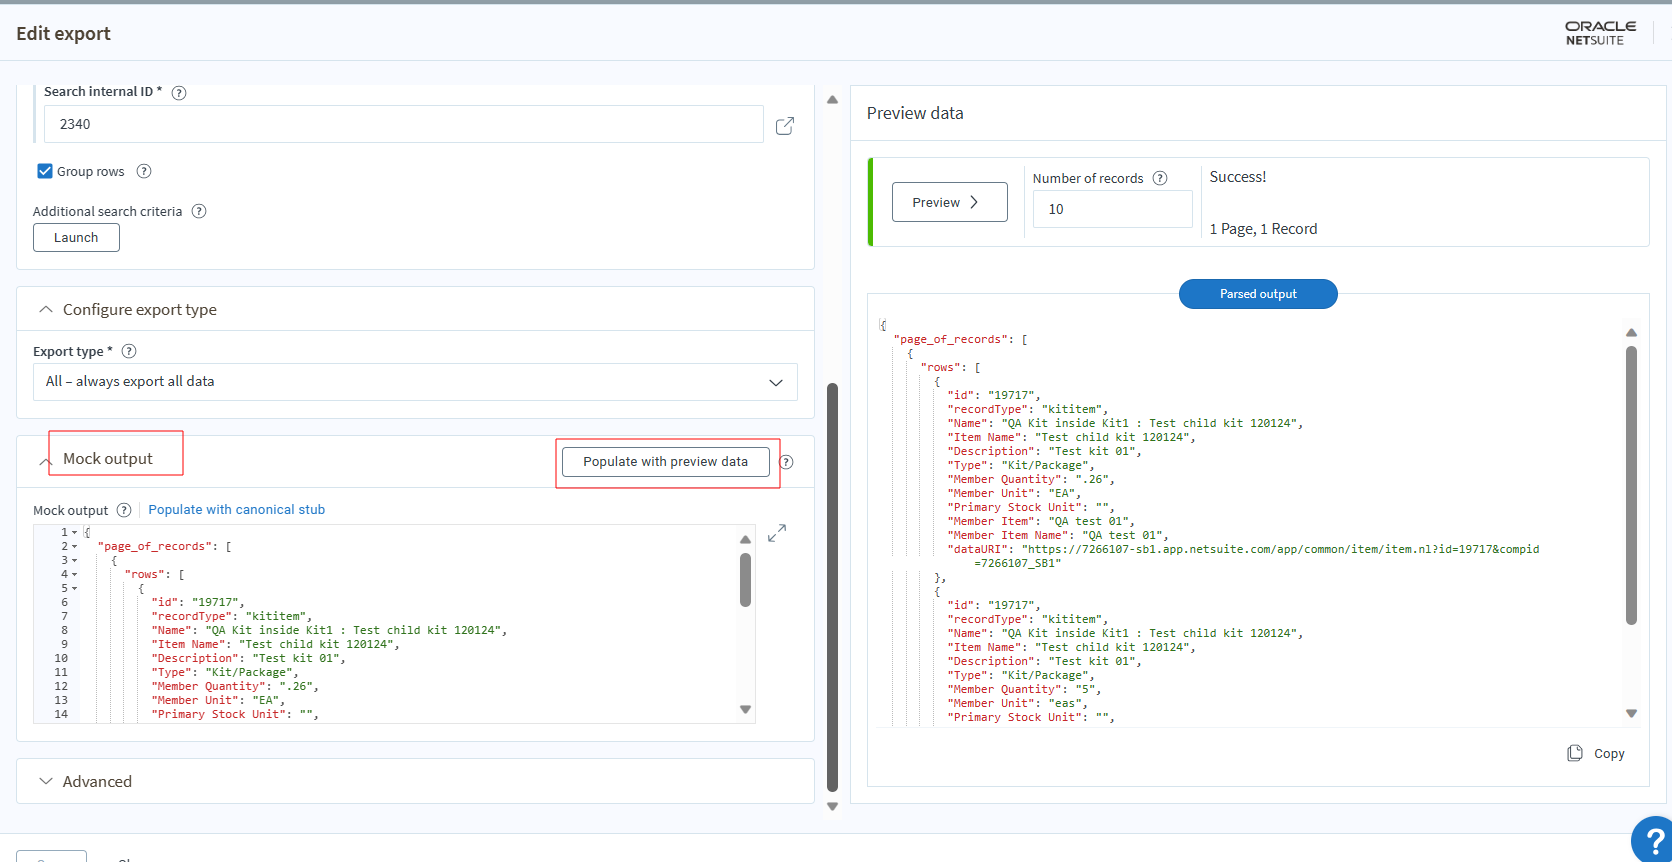Click help icon next to Populate with preview data

click(x=786, y=462)
